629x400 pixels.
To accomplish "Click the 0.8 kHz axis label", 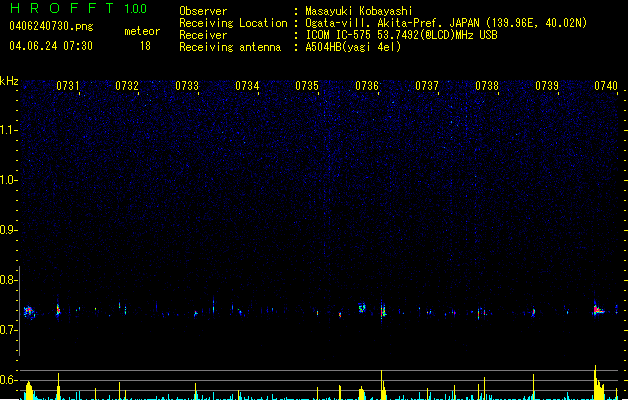I will (8, 280).
